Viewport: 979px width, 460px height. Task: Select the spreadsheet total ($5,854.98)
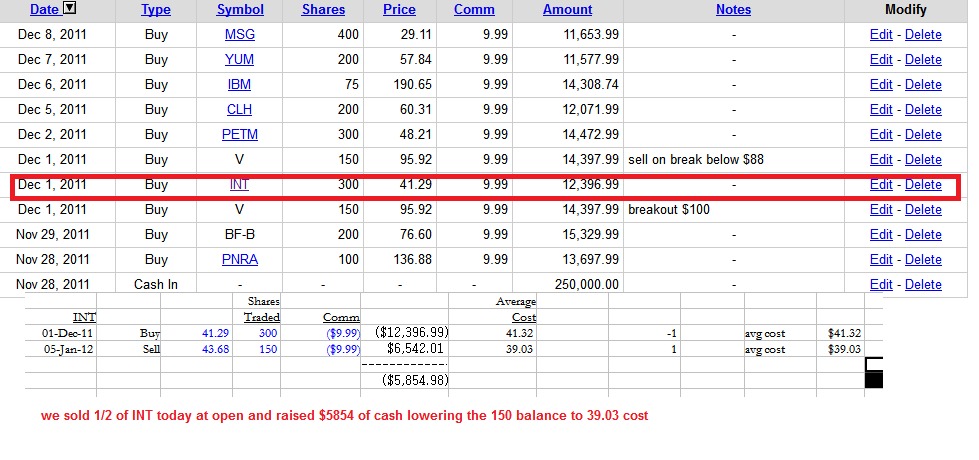(415, 380)
